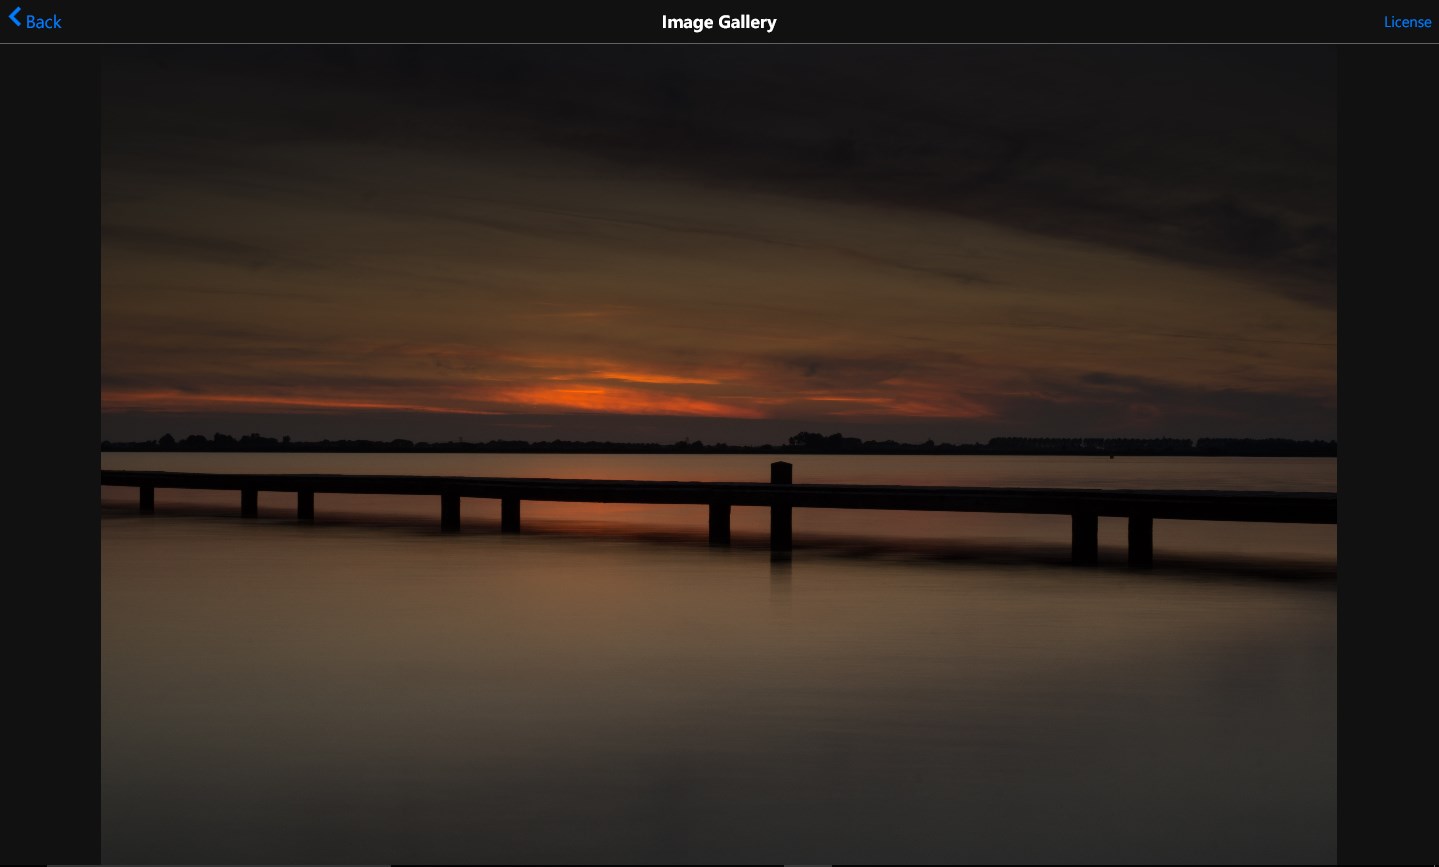Image resolution: width=1439 pixels, height=867 pixels.
Task: Click the pier deck at far right edge
Action: (1320, 507)
